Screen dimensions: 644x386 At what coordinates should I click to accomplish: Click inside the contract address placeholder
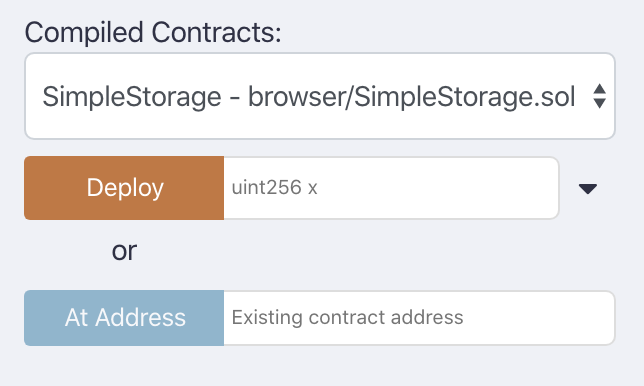click(x=347, y=317)
